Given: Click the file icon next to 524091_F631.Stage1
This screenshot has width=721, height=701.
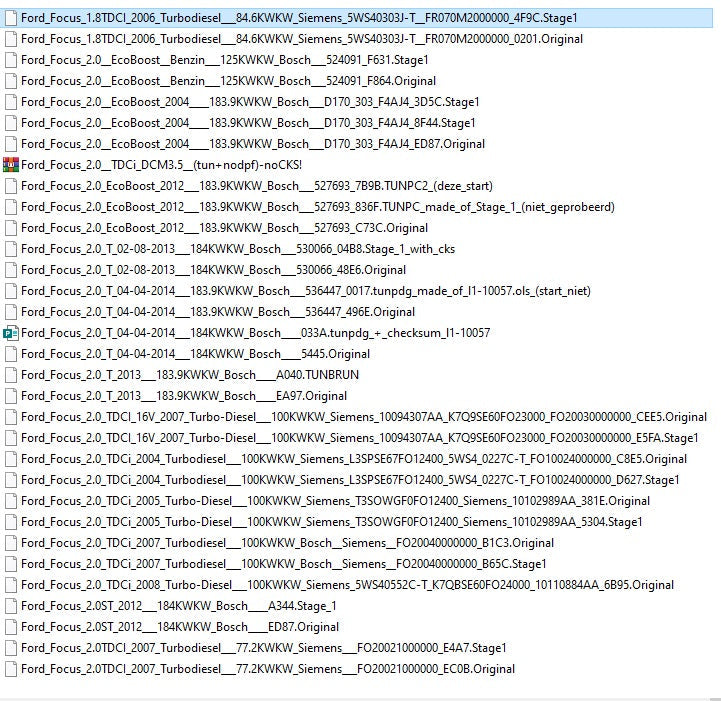Looking at the screenshot, I should tap(11, 60).
